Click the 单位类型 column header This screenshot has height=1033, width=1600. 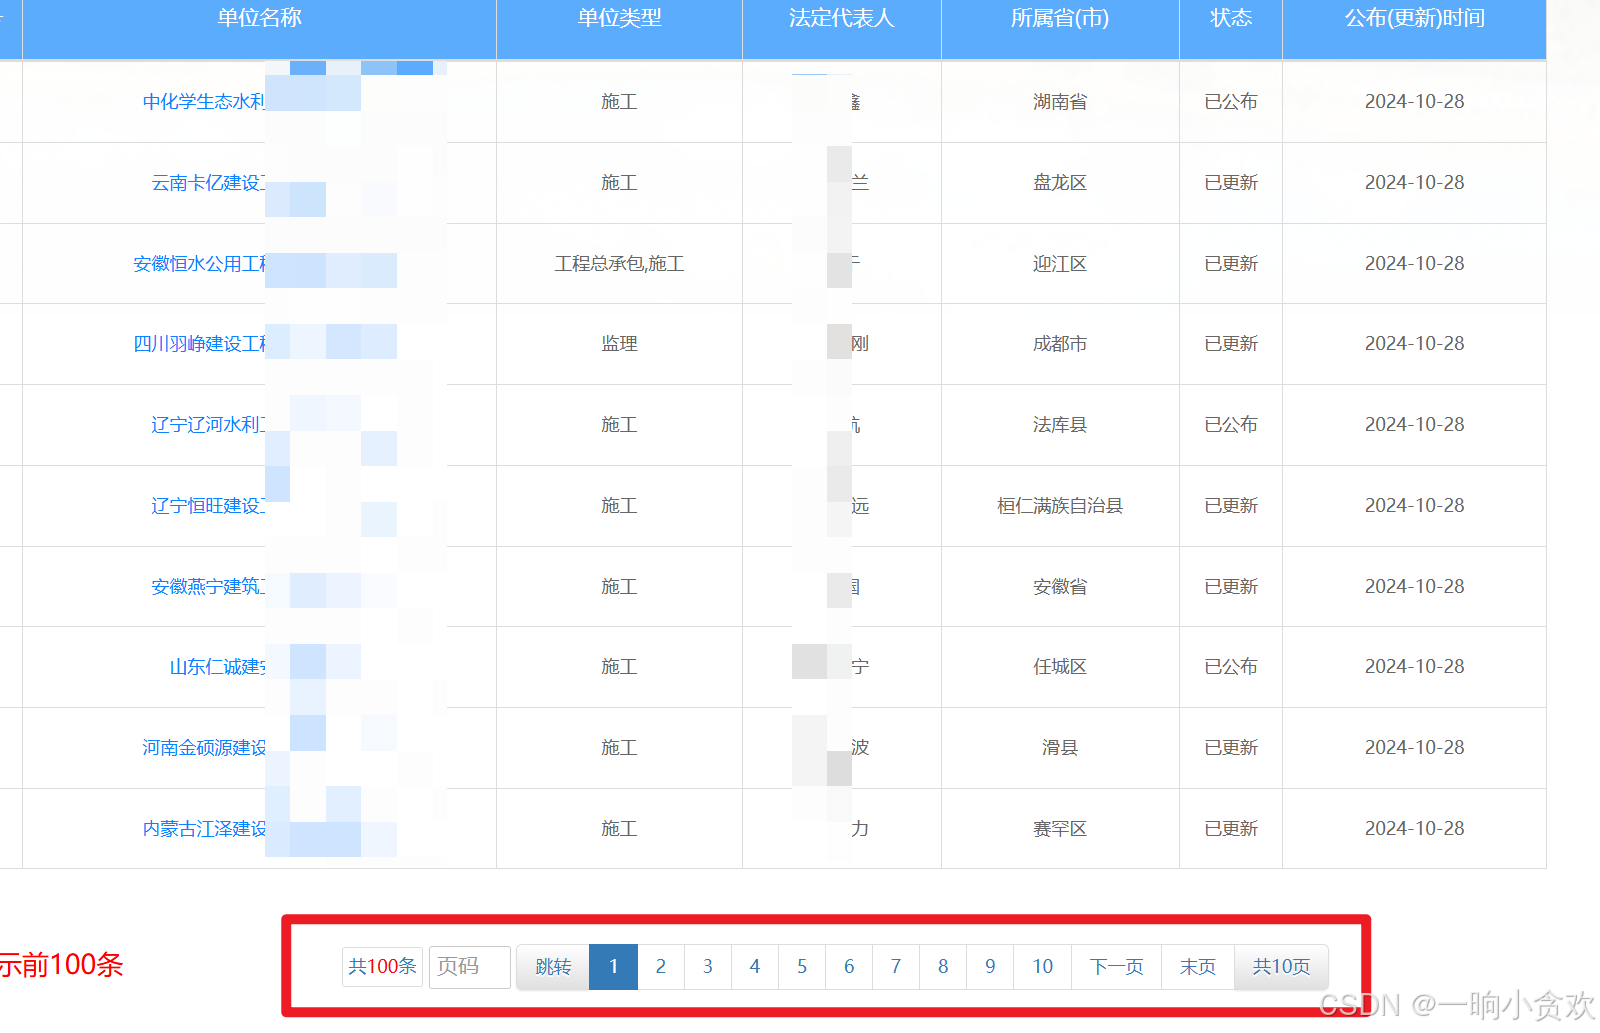619,18
